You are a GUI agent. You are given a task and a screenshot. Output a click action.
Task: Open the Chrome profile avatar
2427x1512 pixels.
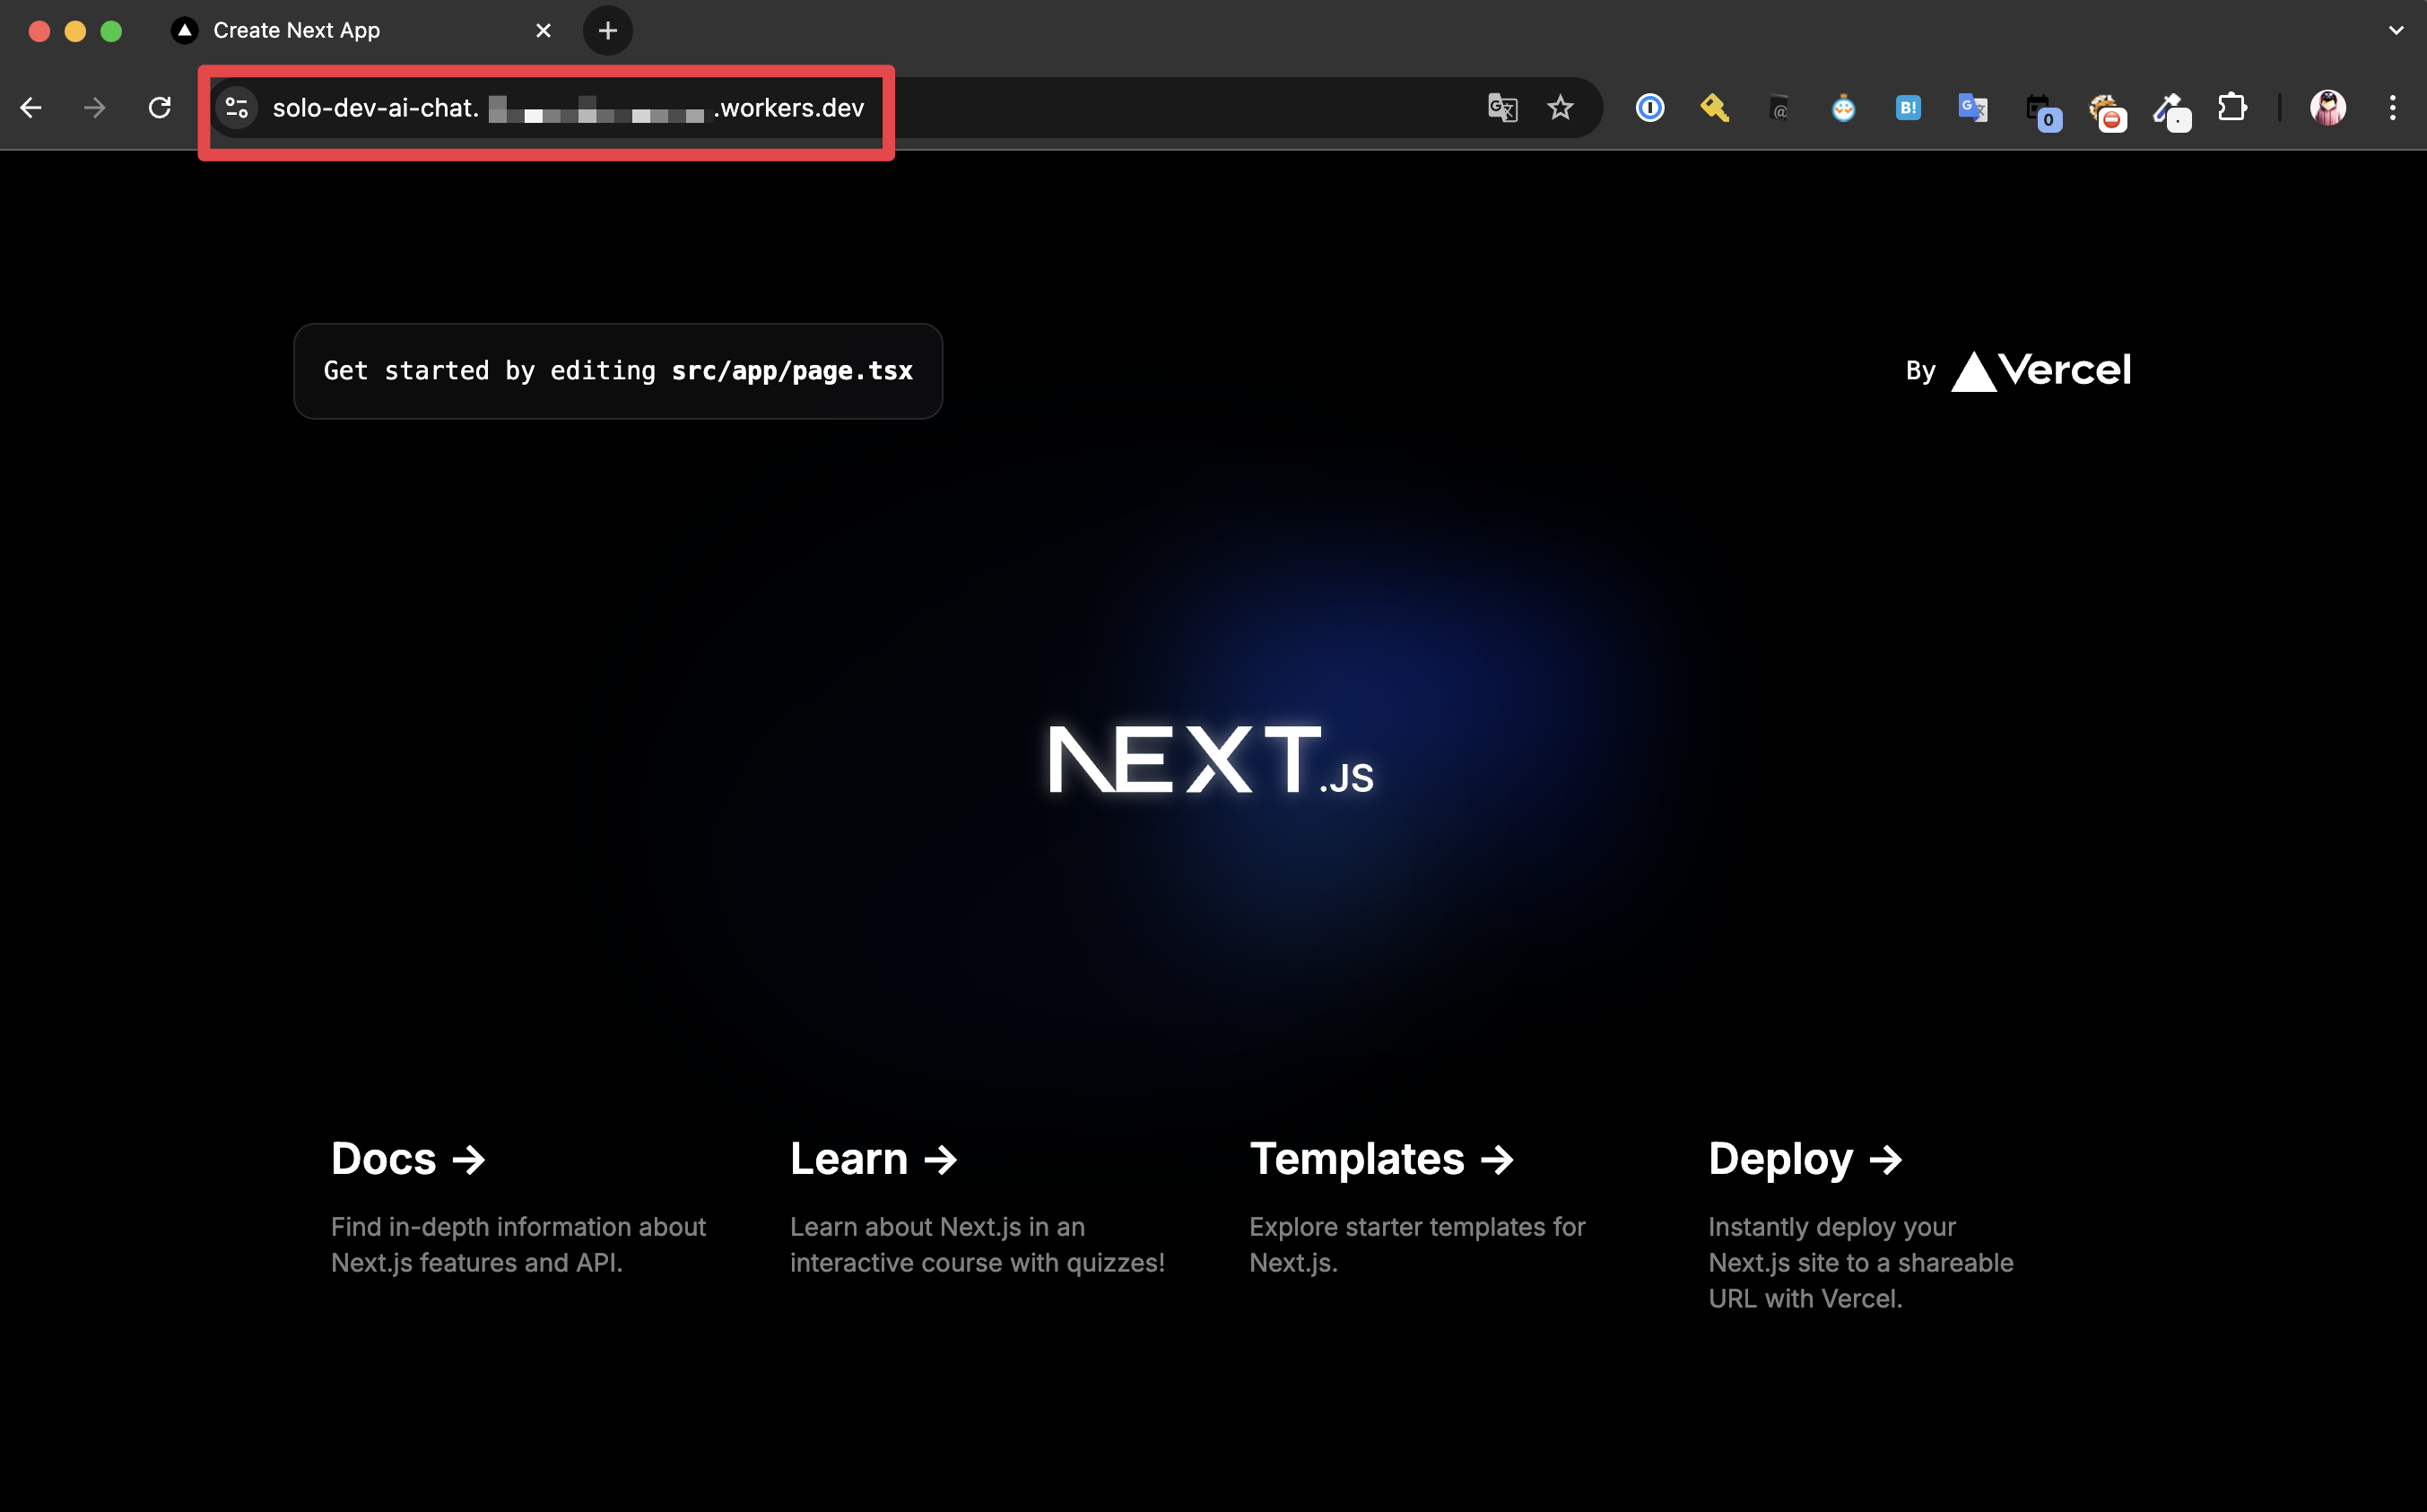pos(2328,108)
